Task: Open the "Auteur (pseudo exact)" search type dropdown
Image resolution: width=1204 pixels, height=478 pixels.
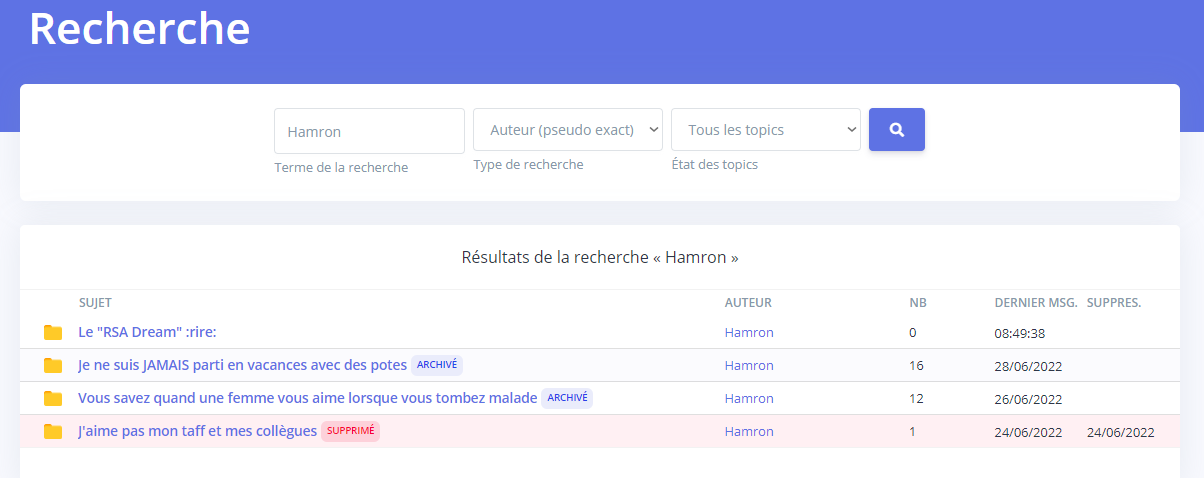Action: tap(567, 130)
